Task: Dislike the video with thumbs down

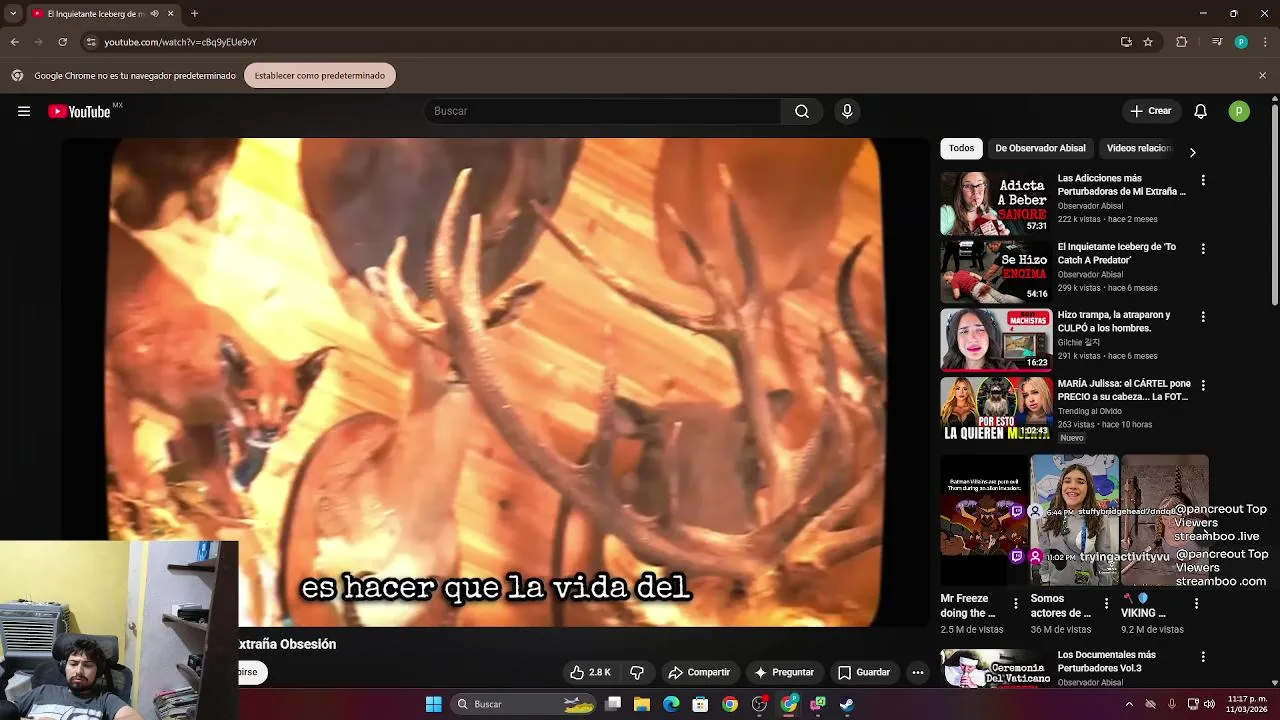Action: tap(636, 672)
